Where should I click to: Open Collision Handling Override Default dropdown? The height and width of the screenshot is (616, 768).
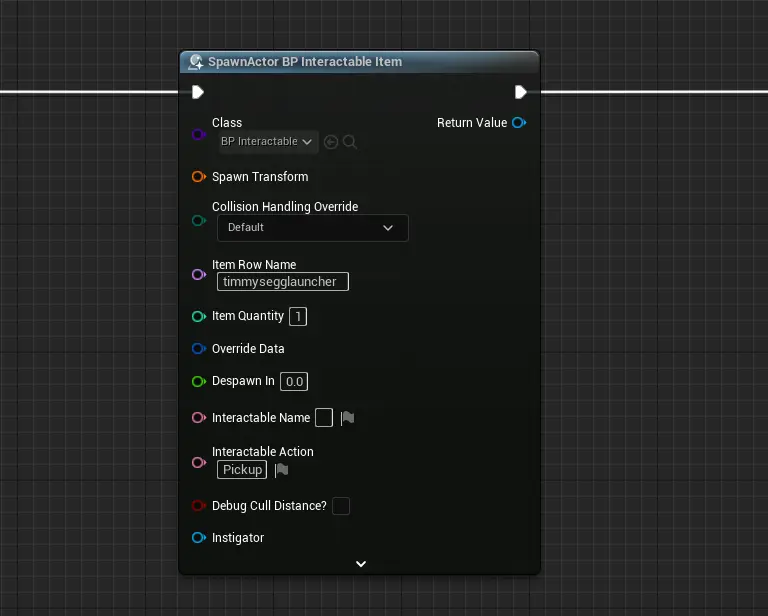coord(312,228)
